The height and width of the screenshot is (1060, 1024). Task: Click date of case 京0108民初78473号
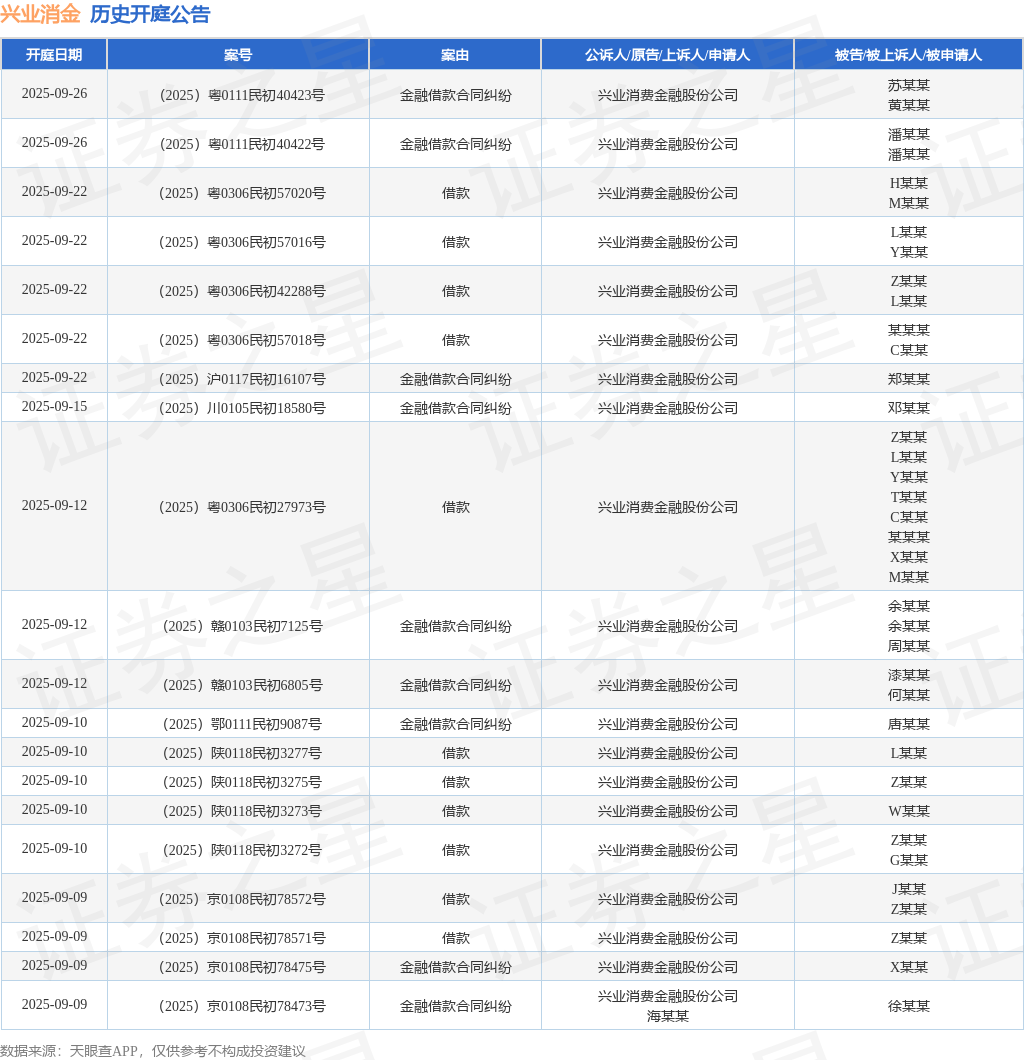coord(54,1004)
